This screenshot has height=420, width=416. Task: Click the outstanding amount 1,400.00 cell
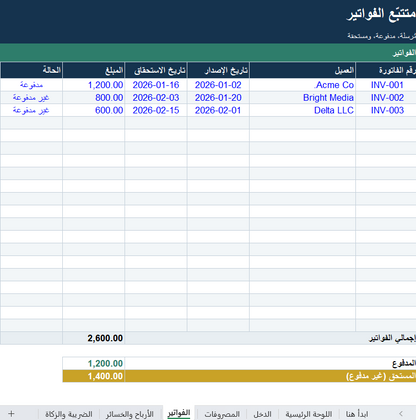click(94, 376)
